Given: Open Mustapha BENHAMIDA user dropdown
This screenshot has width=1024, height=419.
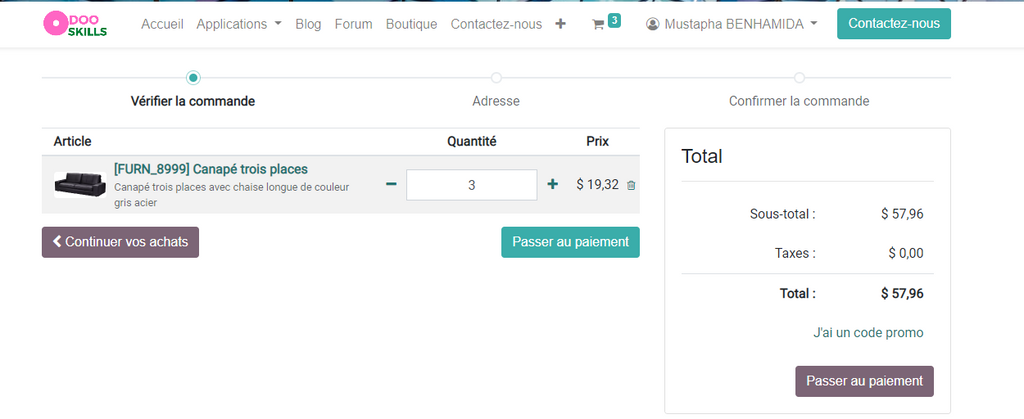Looking at the screenshot, I should coord(741,24).
